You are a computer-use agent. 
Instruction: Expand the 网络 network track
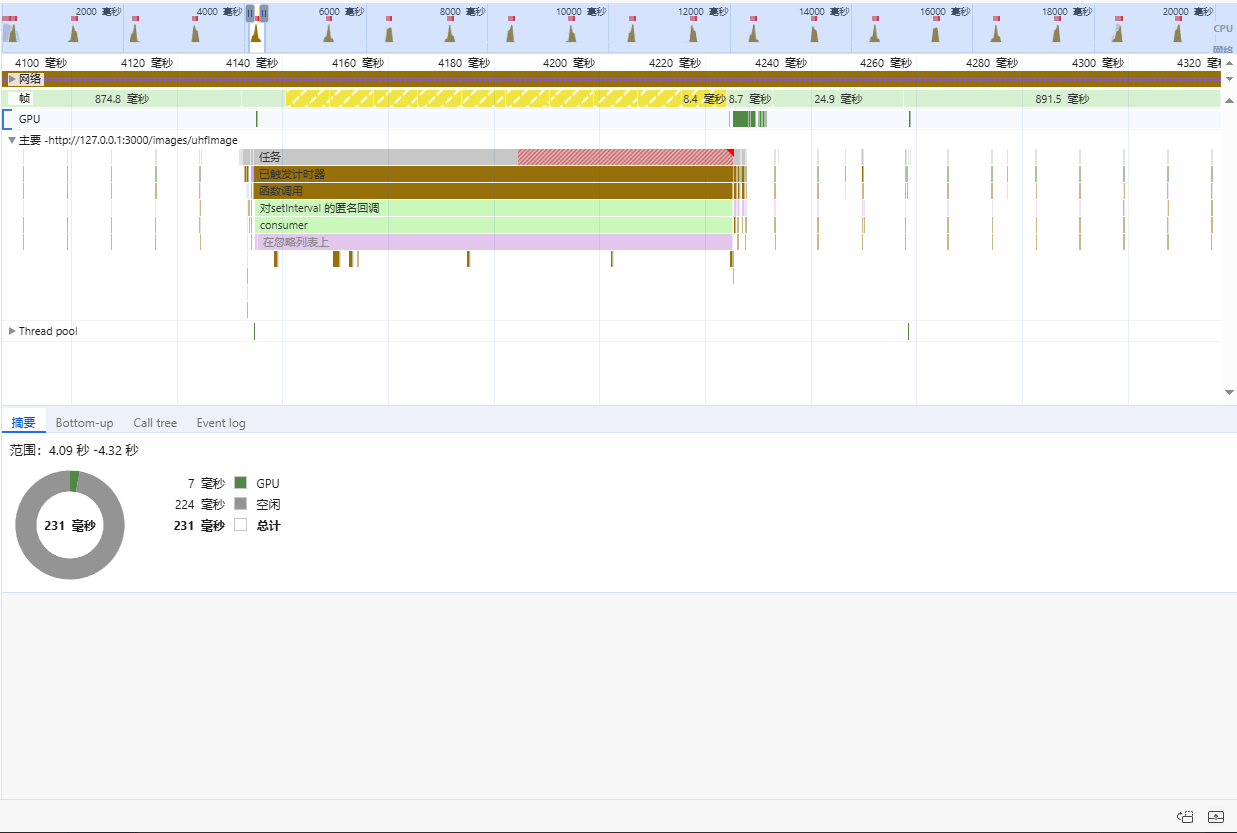tap(12, 79)
